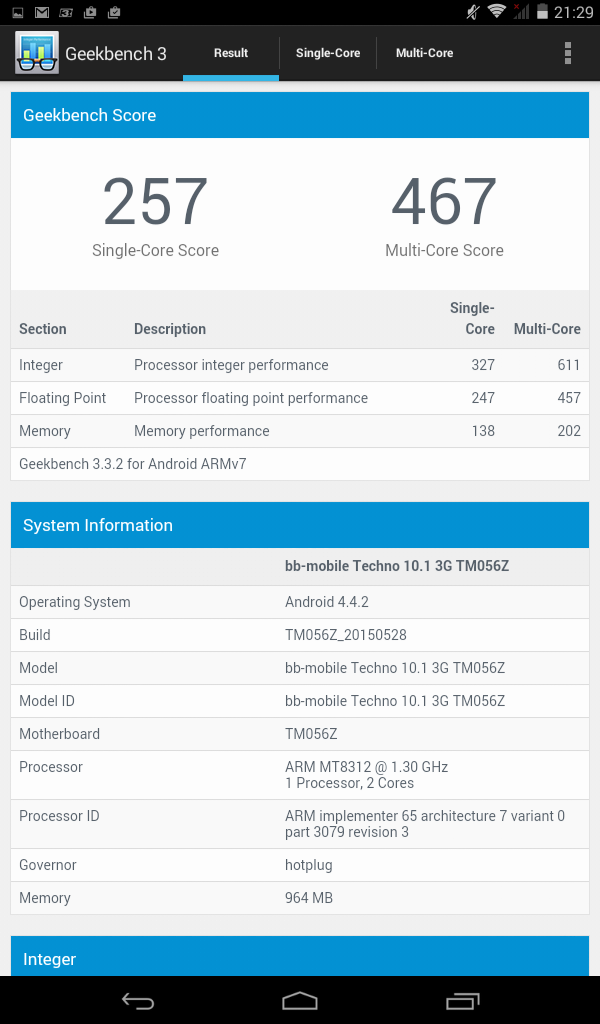The width and height of the screenshot is (600, 1024).
Task: Click the Integer section header at bottom
Action: [x=300, y=956]
